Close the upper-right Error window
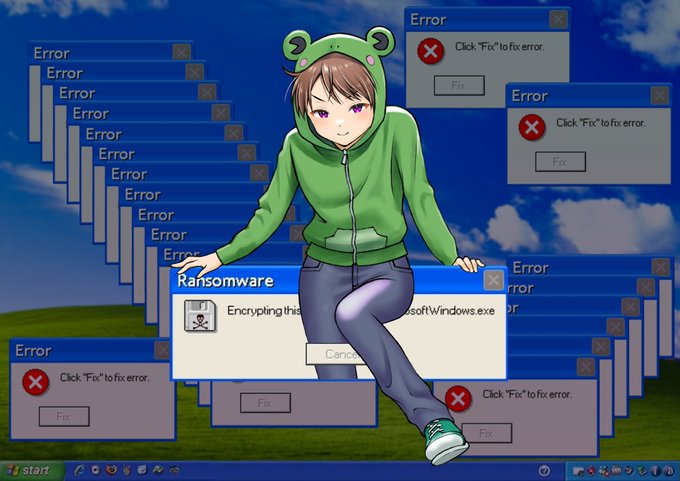This screenshot has width=680, height=481. (x=660, y=95)
